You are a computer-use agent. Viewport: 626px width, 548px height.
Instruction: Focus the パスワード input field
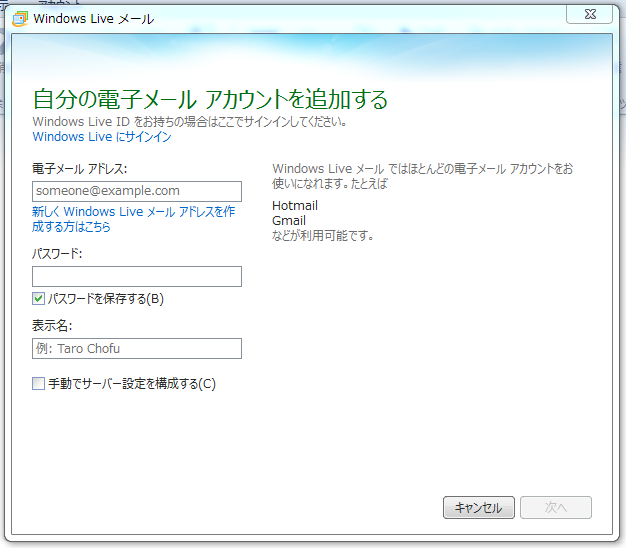point(137,277)
